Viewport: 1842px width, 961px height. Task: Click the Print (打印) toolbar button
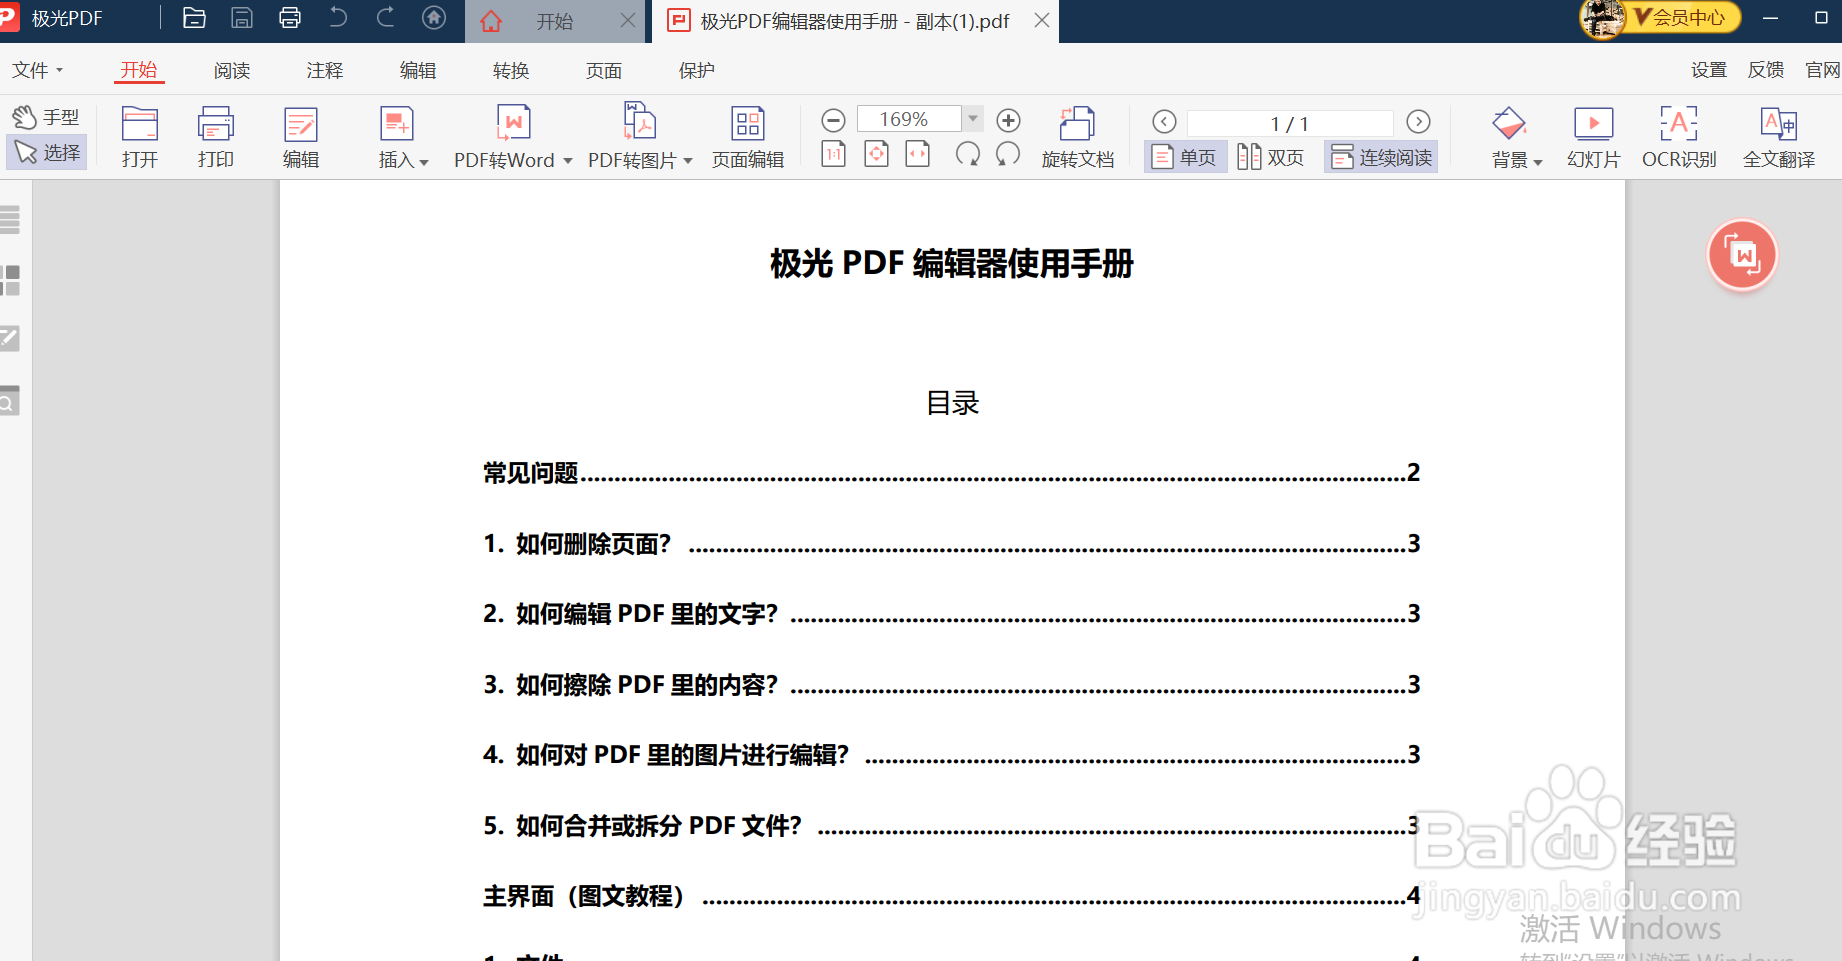(x=216, y=137)
